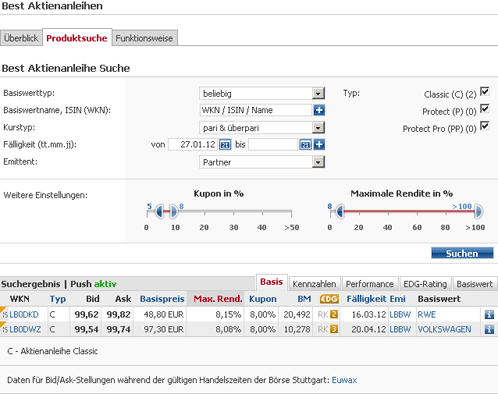The image size is (498, 394).
Task: Sort results by Max. Rend. column
Action: 218,299
